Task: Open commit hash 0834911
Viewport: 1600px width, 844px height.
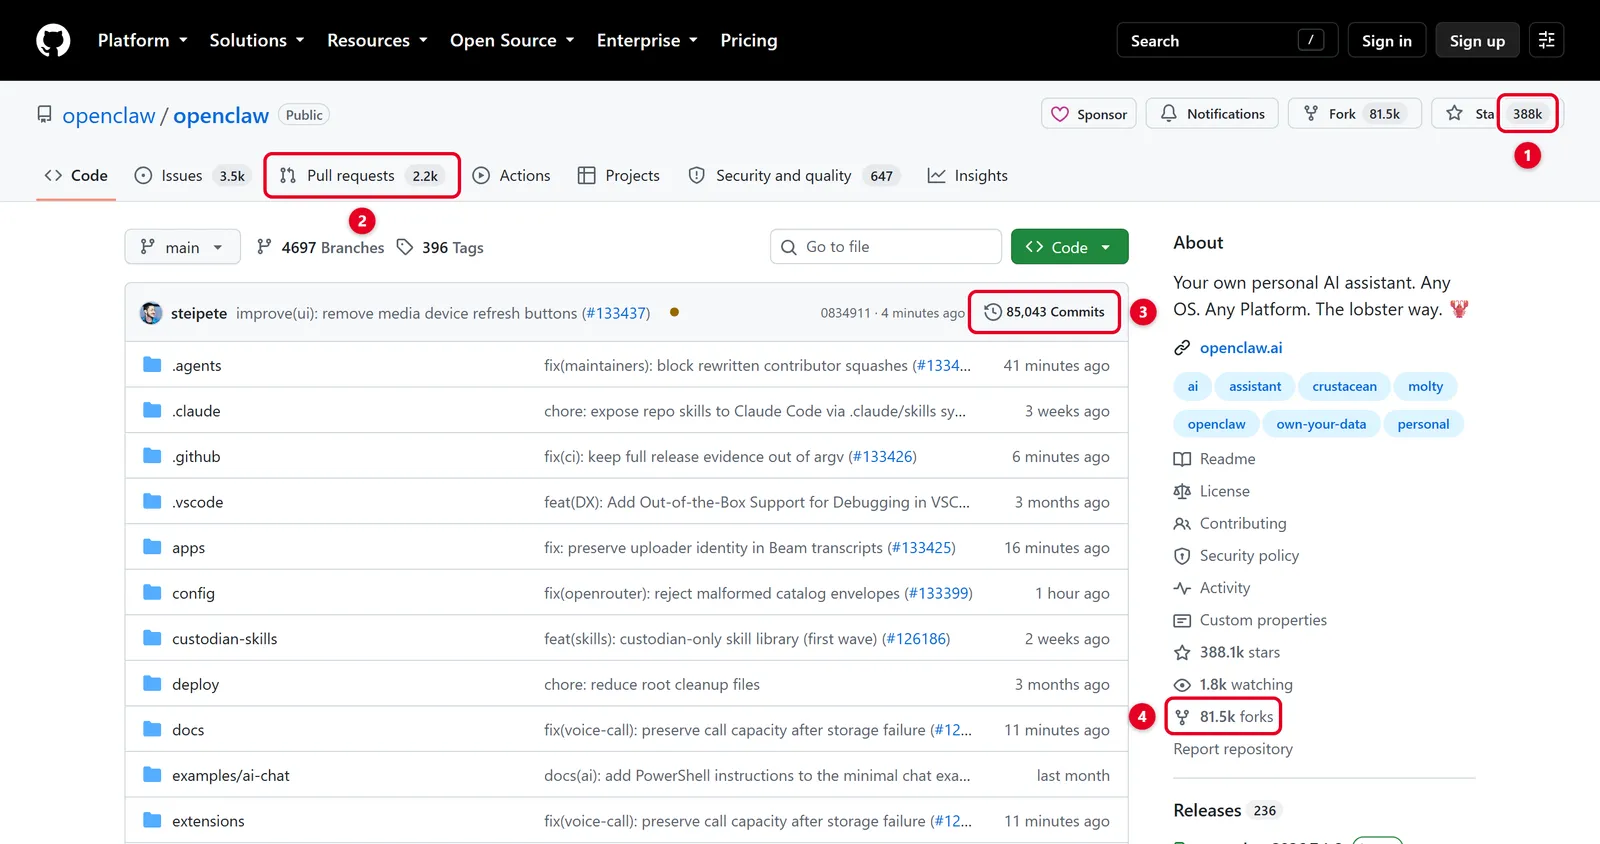Action: pyautogui.click(x=845, y=313)
